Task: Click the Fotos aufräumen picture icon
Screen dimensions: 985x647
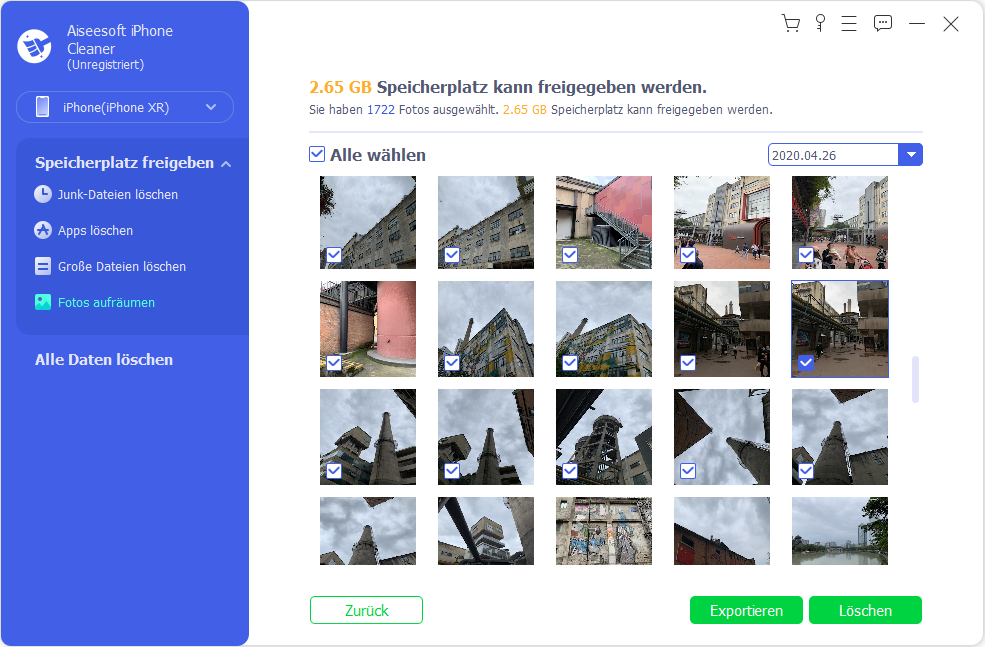Action: tap(43, 302)
